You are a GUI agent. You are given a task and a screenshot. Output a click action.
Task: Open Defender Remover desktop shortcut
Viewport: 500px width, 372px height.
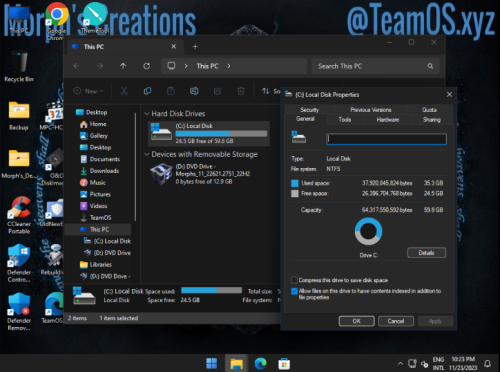[x=19, y=312]
